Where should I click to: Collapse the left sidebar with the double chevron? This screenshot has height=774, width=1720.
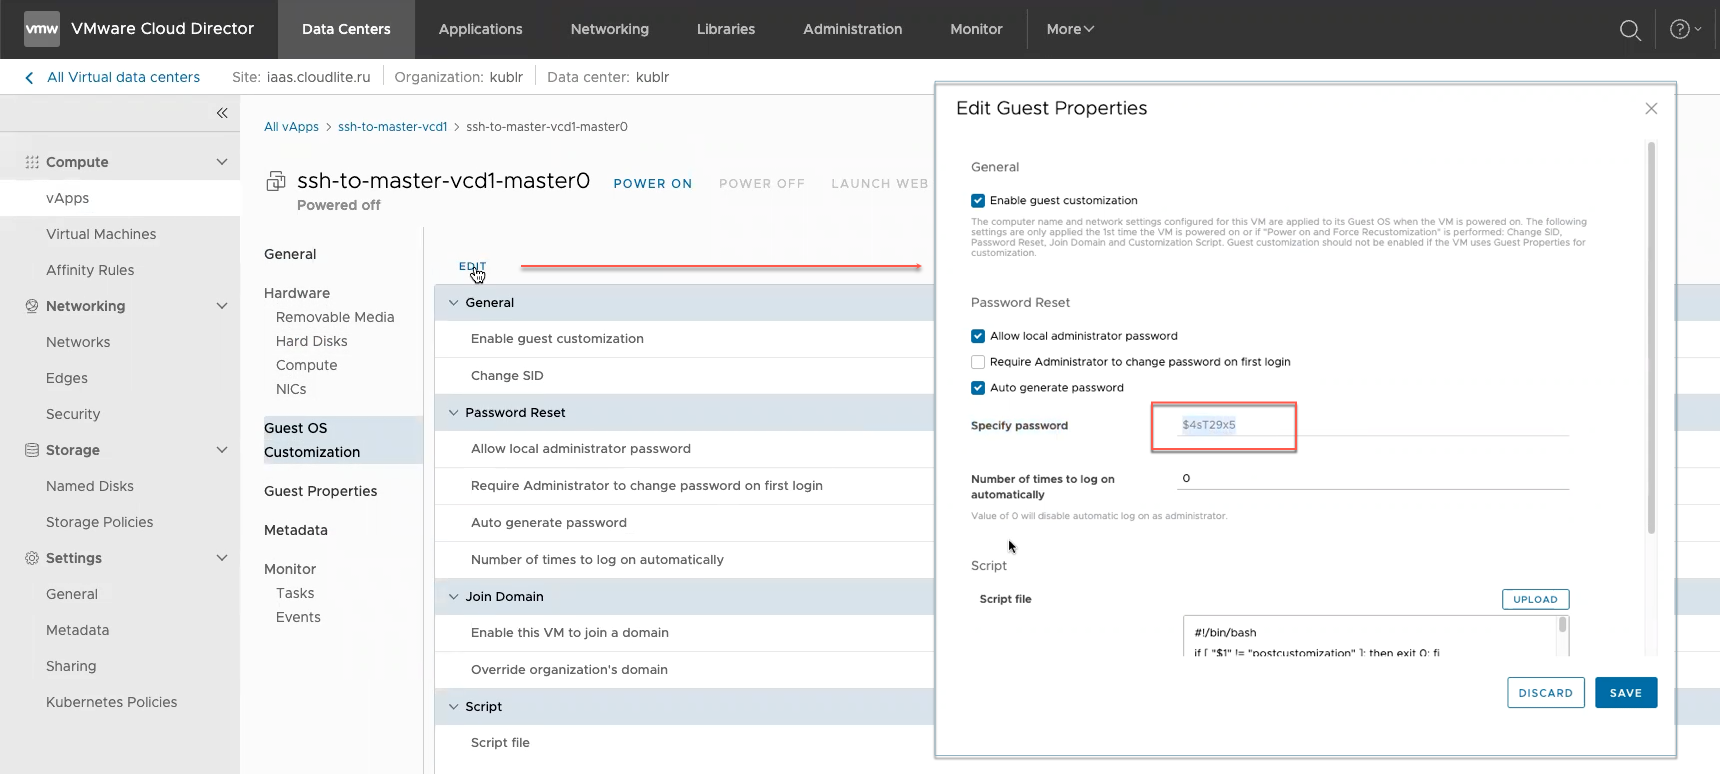(x=222, y=113)
